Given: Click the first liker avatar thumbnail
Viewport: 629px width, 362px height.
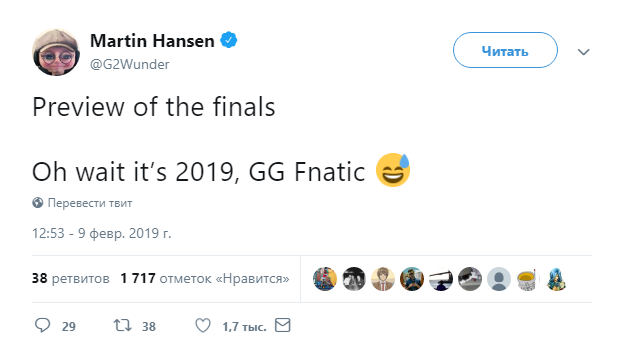Looking at the screenshot, I should tap(325, 279).
